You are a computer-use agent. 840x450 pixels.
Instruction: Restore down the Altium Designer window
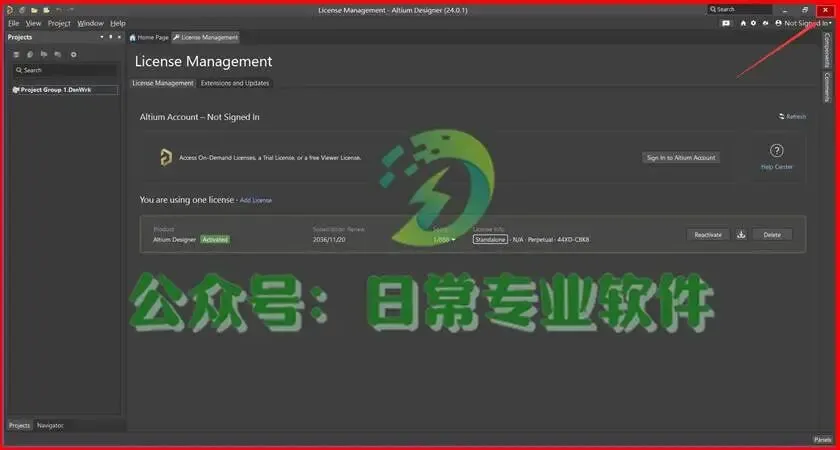coord(805,10)
